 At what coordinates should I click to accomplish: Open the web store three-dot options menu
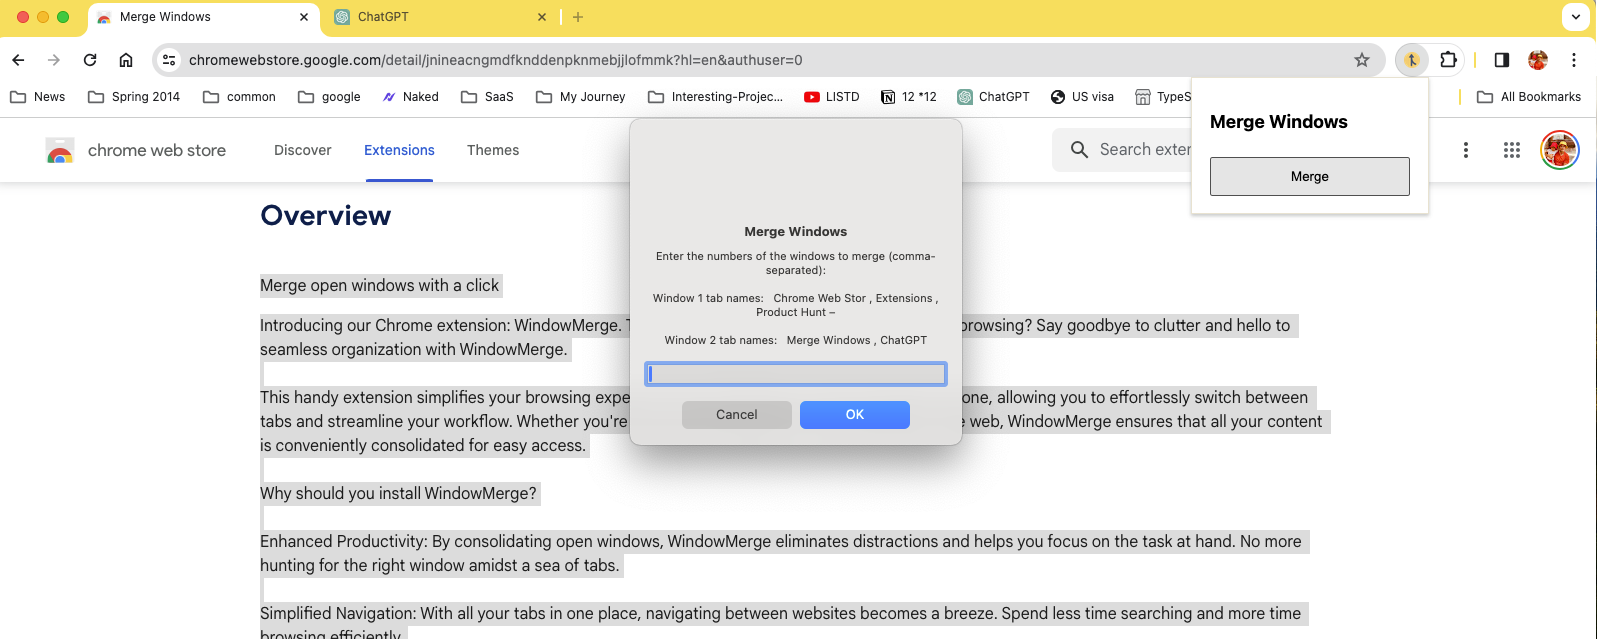coord(1466,150)
